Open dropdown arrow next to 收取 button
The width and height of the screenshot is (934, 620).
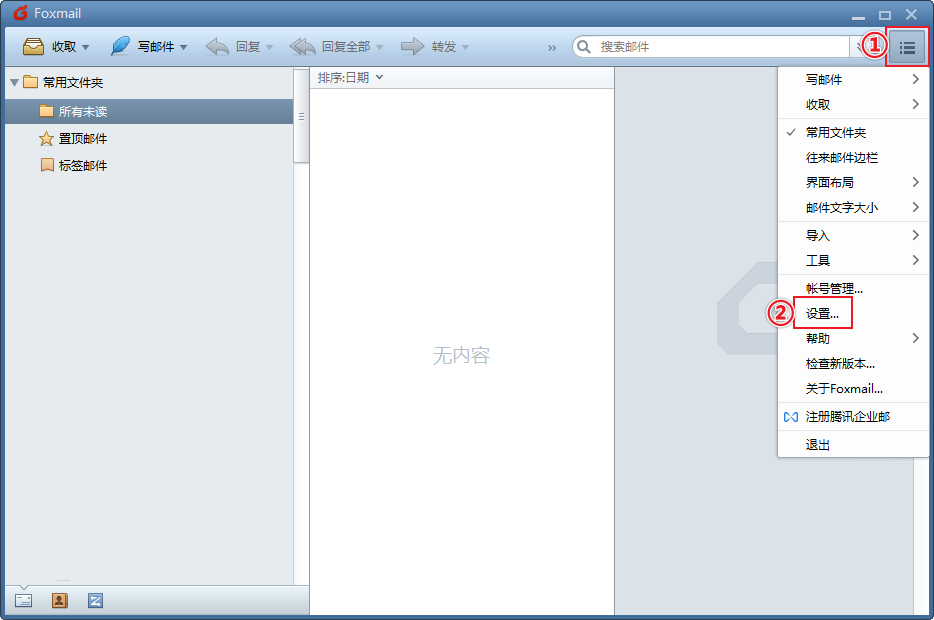86,47
